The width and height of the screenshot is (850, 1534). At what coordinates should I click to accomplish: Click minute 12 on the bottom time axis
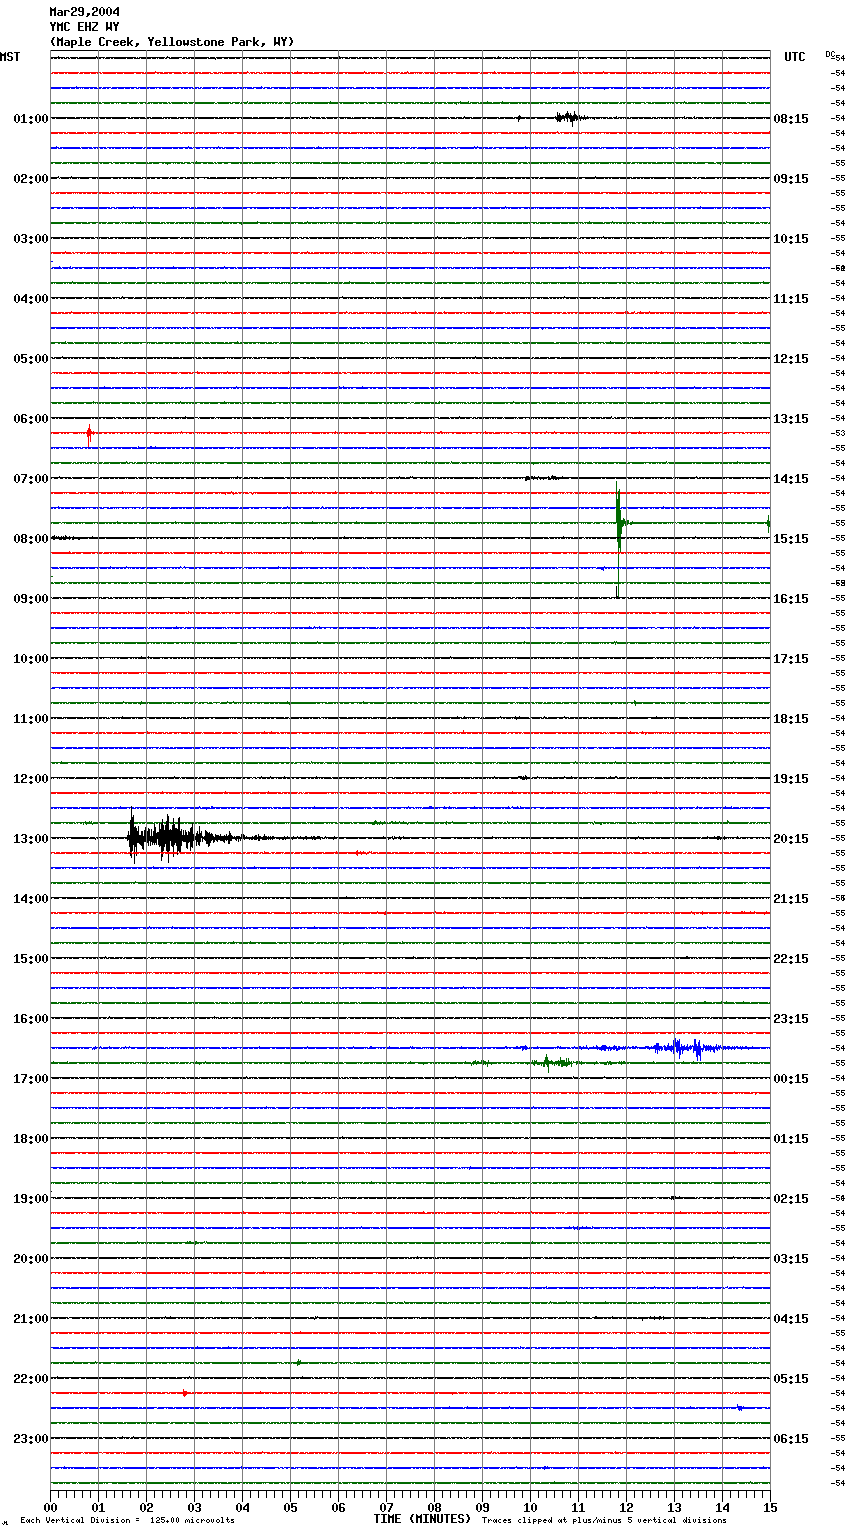pos(626,1507)
